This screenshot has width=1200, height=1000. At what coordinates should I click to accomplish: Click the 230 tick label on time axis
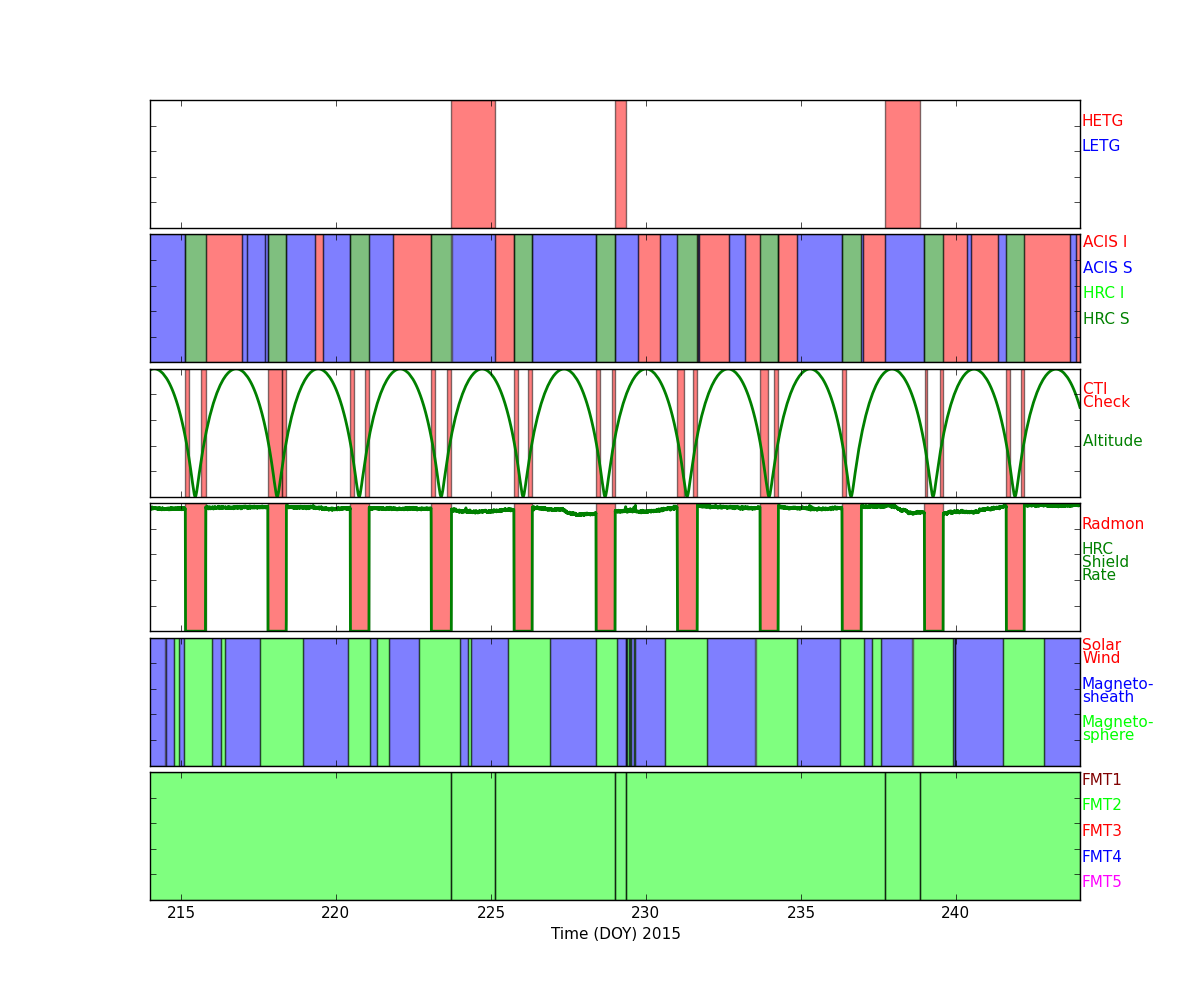(645, 913)
